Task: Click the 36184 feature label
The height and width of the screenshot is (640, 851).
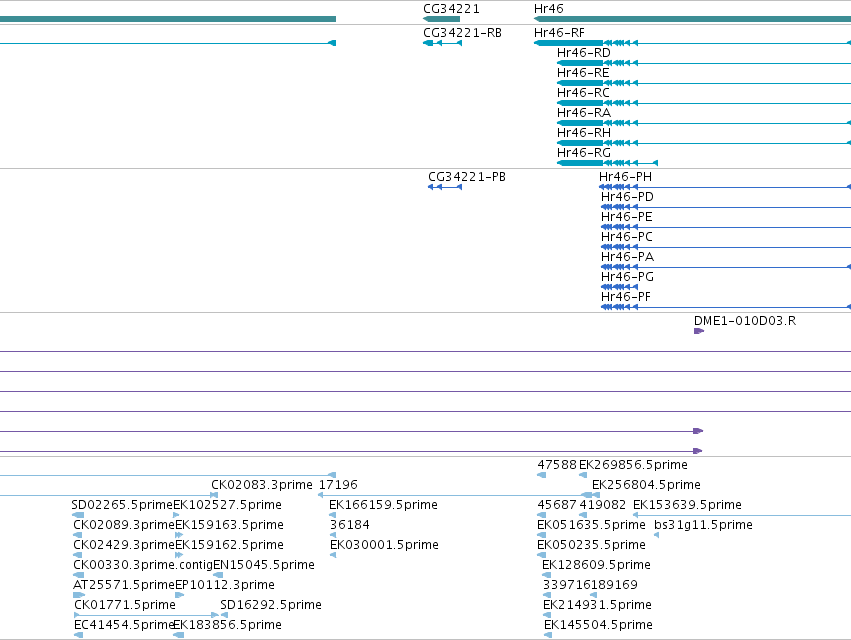Action: (350, 524)
